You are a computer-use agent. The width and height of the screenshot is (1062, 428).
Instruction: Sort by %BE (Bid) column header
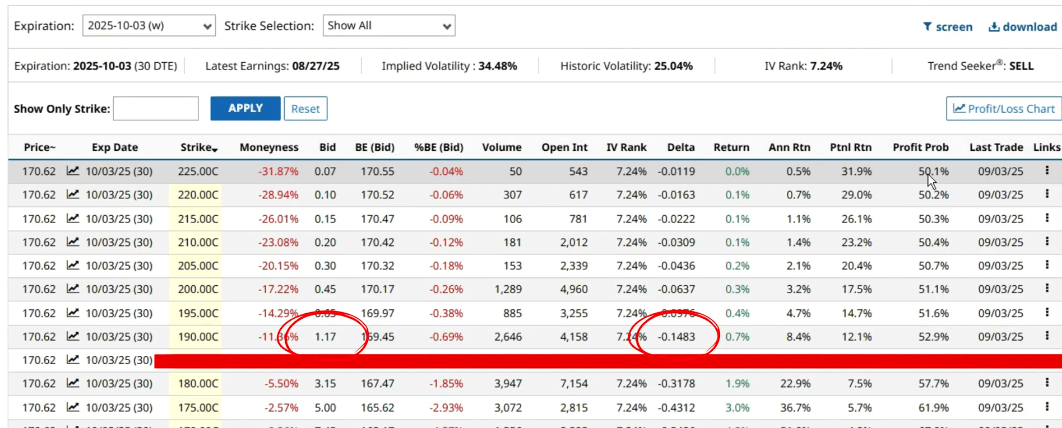(x=439, y=147)
